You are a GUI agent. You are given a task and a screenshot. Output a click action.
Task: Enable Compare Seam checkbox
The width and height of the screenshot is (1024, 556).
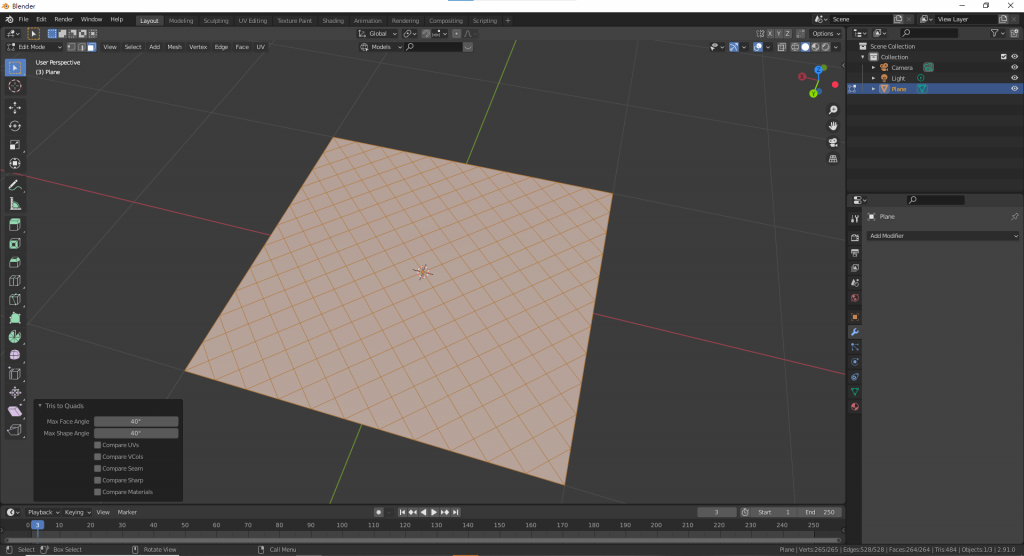coord(97,468)
